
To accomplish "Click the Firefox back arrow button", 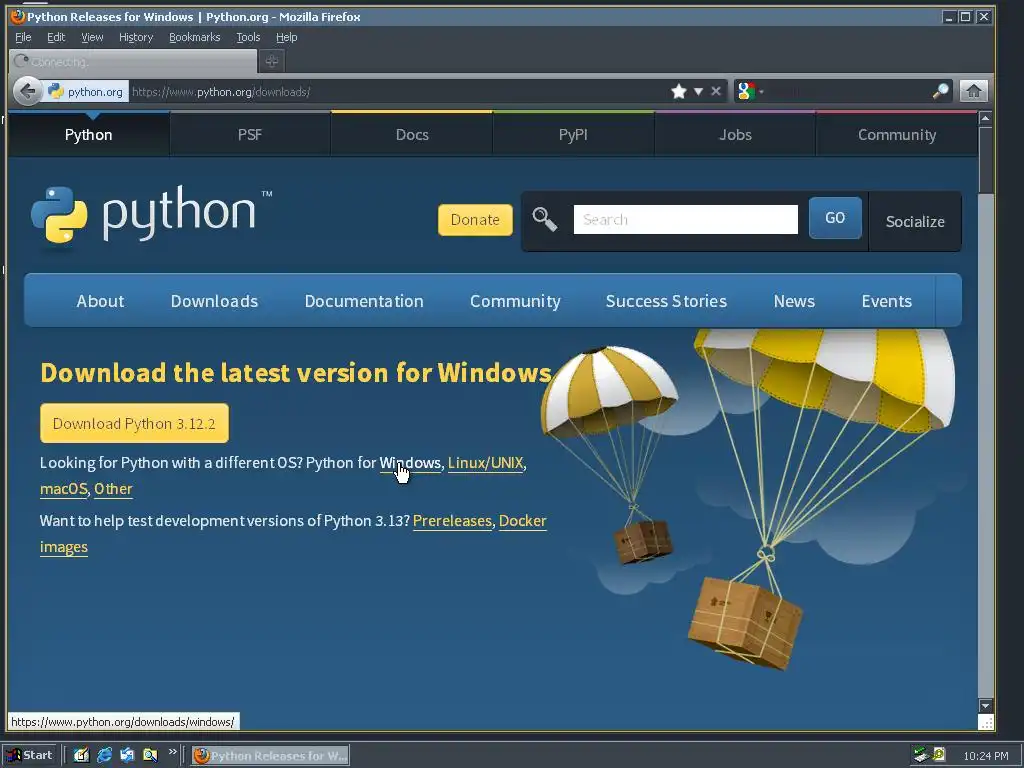I will tap(27, 91).
